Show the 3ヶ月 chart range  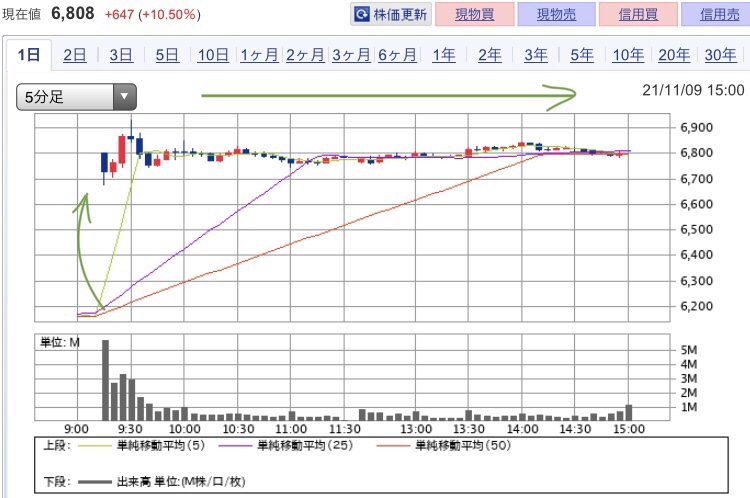point(351,55)
